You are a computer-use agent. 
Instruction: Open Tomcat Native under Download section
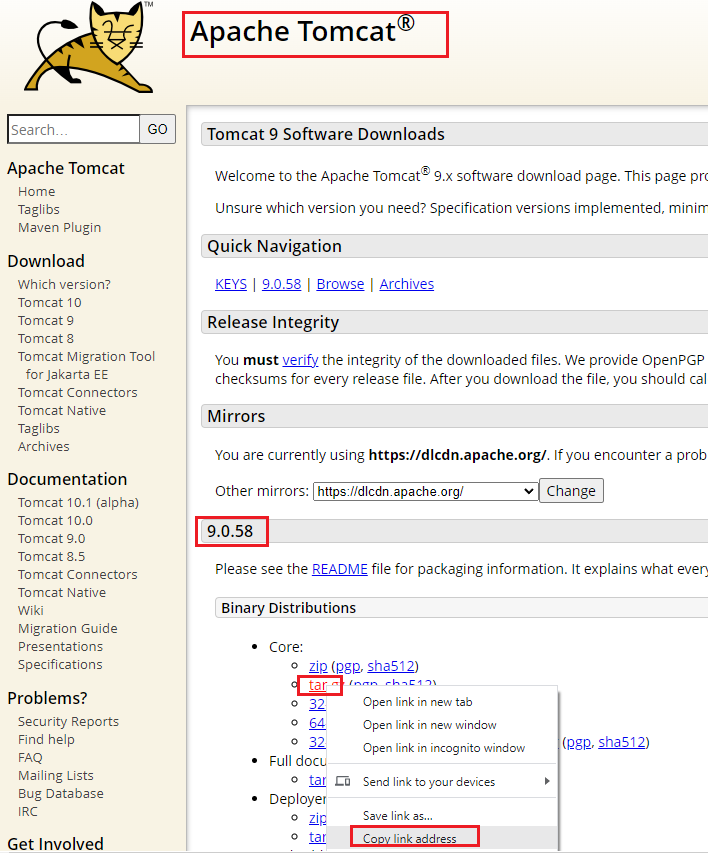pos(62,410)
